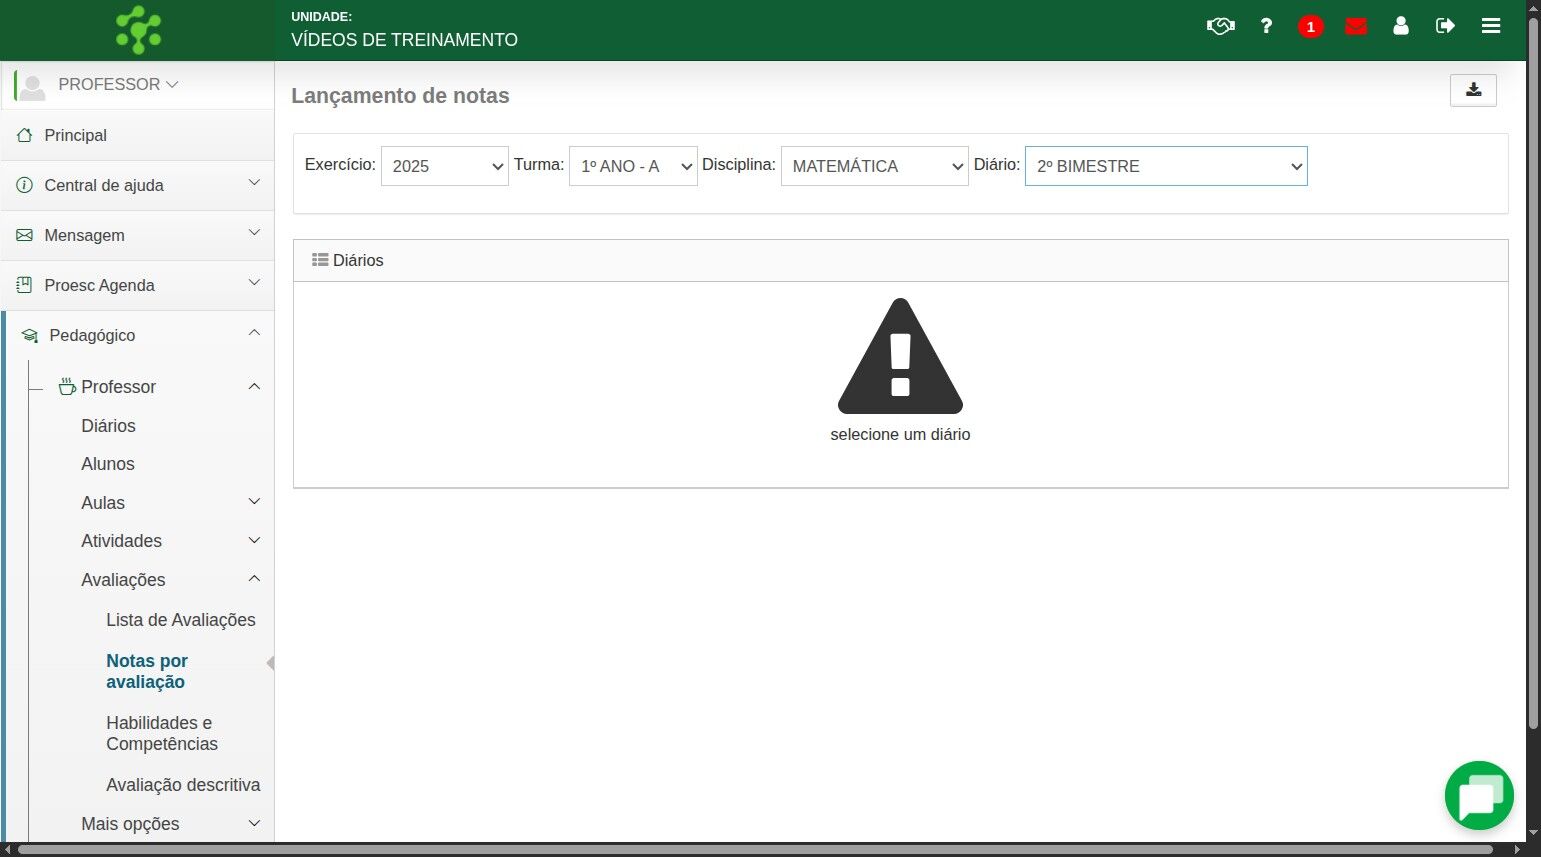Click the house icon beside Principal
1541x857 pixels.
pos(25,135)
